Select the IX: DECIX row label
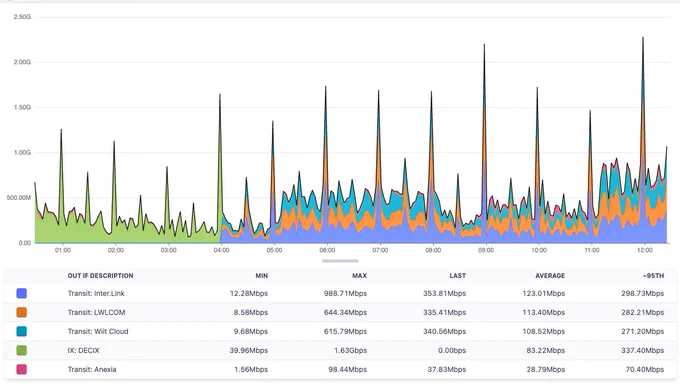680x392 pixels. pyautogui.click(x=83, y=351)
